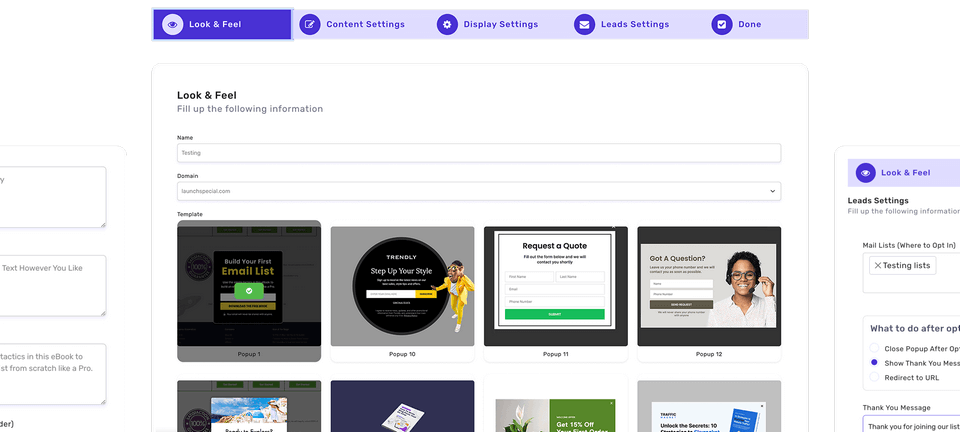Click the Thank You Message text field
Screen dimensions: 960x432
tap(911, 423)
